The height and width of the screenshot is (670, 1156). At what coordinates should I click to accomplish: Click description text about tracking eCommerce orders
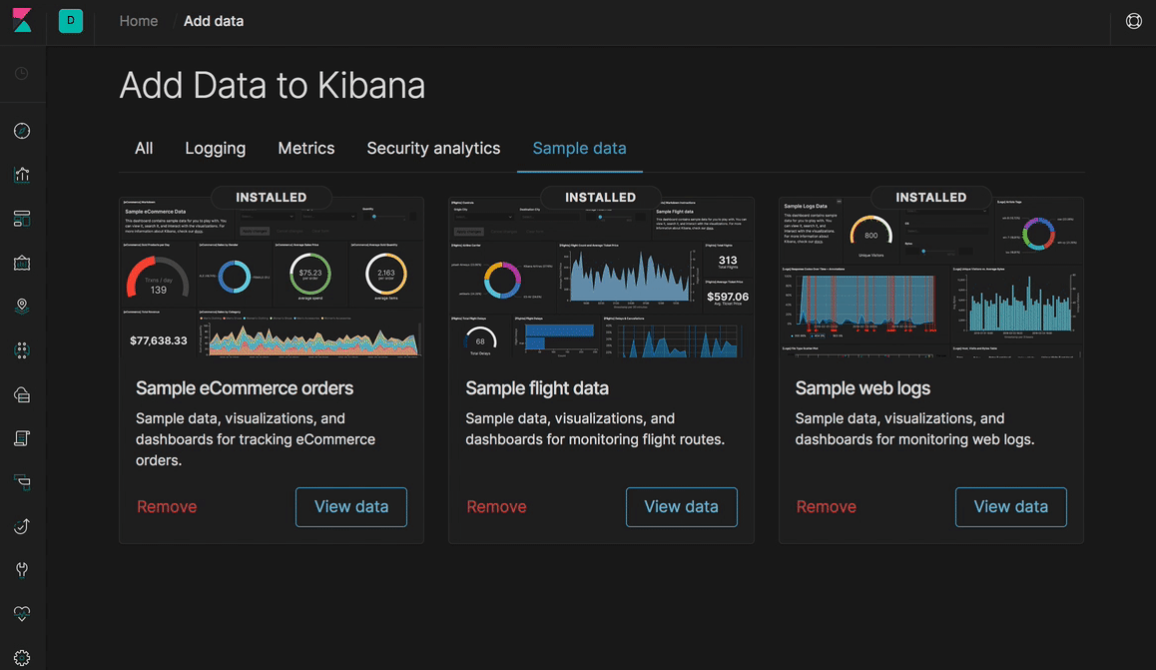click(x=255, y=439)
